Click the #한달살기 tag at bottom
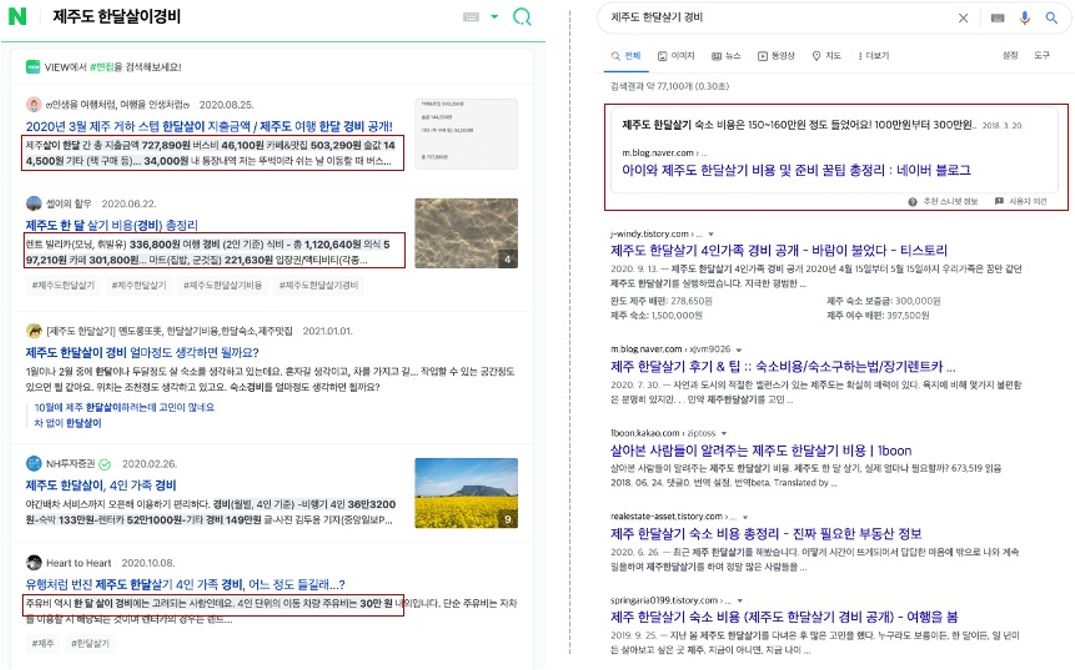Viewport: 1075px width, 670px height. coord(90,643)
